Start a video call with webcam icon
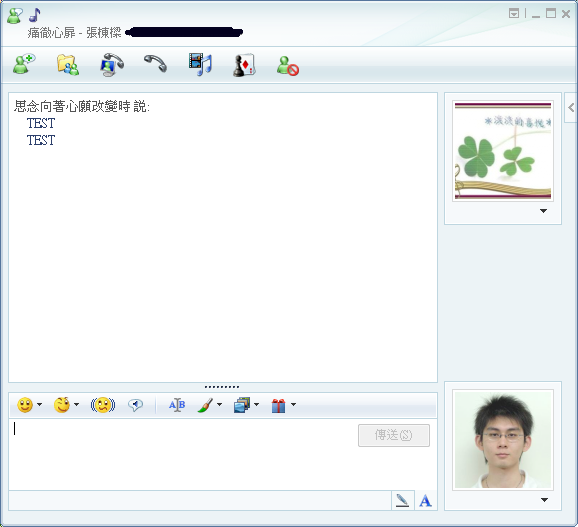The width and height of the screenshot is (578, 527). coord(112,65)
